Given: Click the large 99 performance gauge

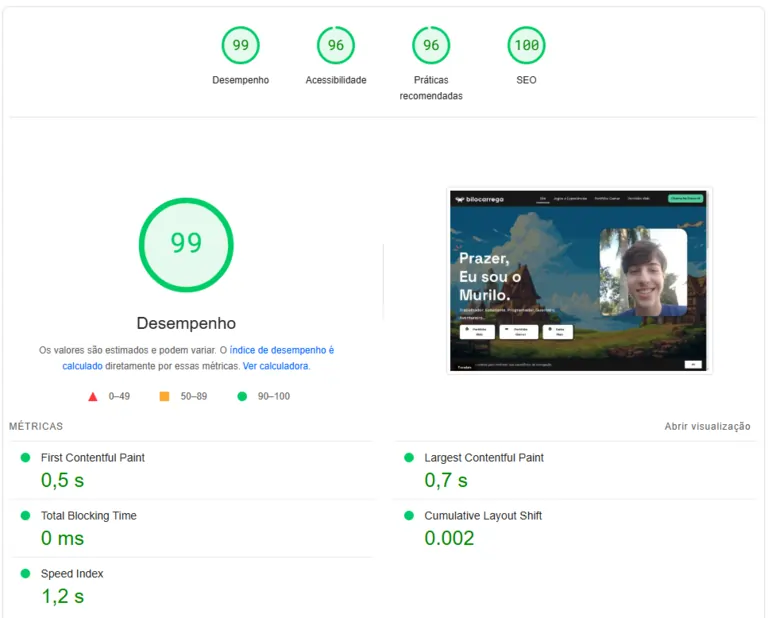Looking at the screenshot, I should point(186,244).
